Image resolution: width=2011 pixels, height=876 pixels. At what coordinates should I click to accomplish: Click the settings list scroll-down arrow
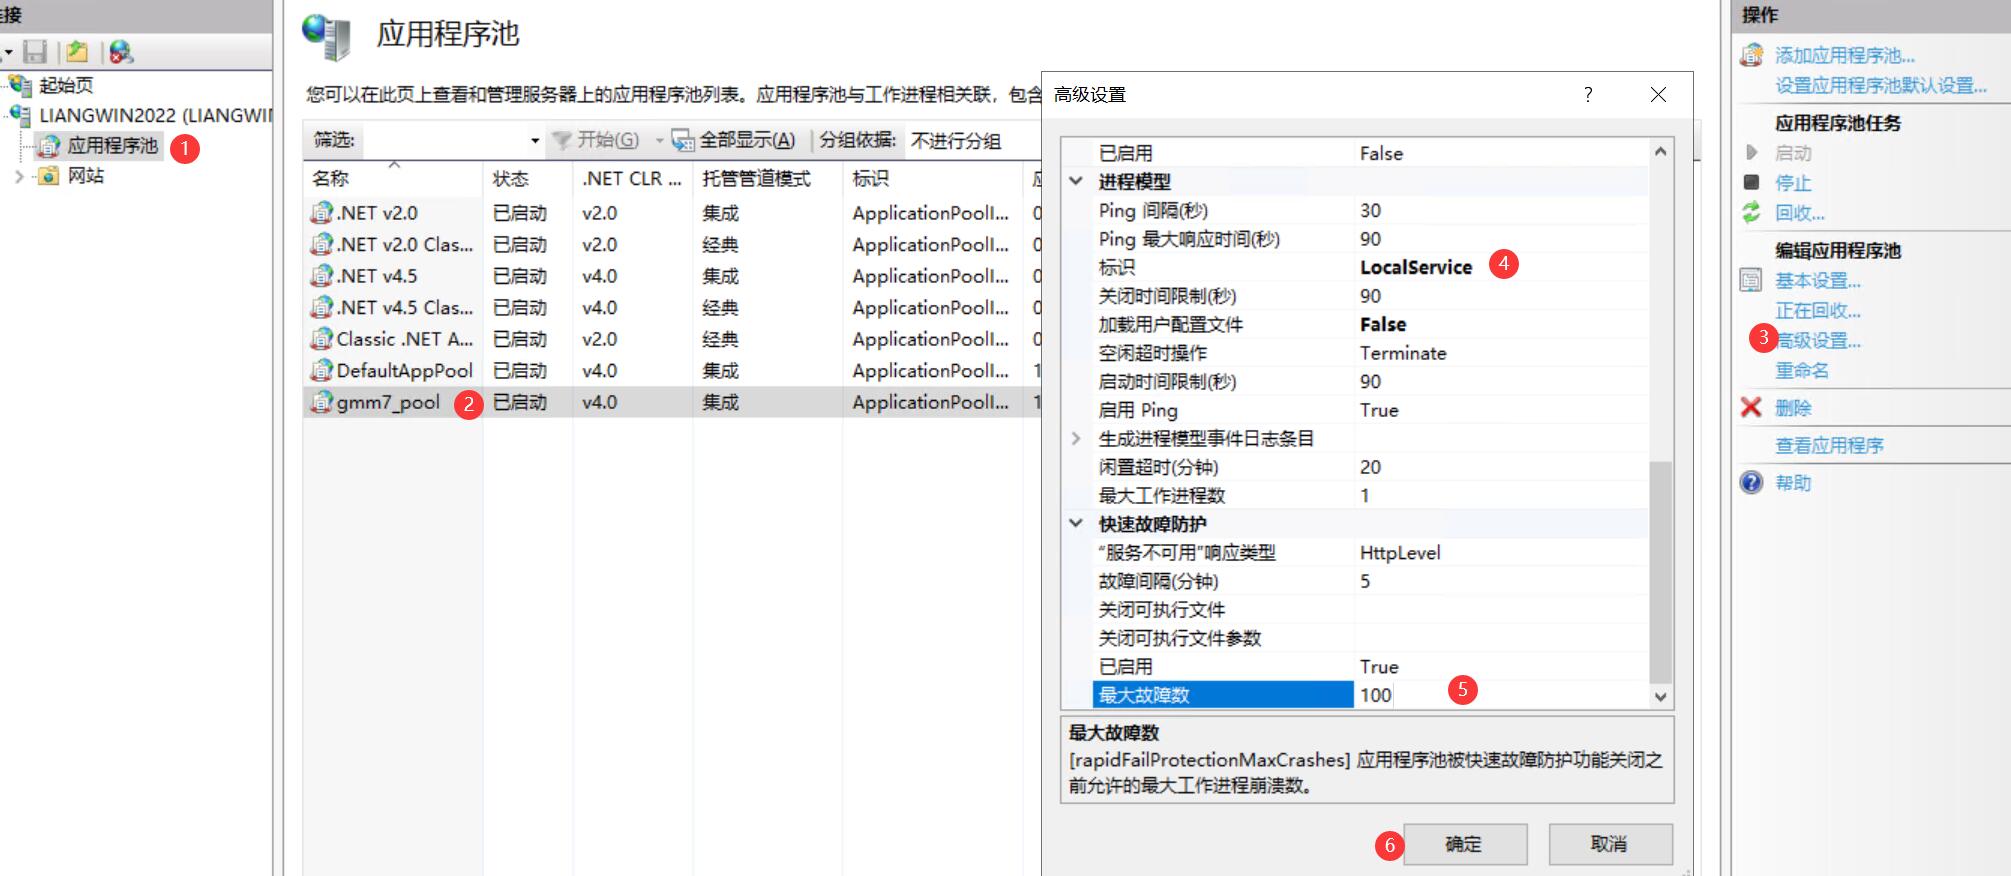1660,697
